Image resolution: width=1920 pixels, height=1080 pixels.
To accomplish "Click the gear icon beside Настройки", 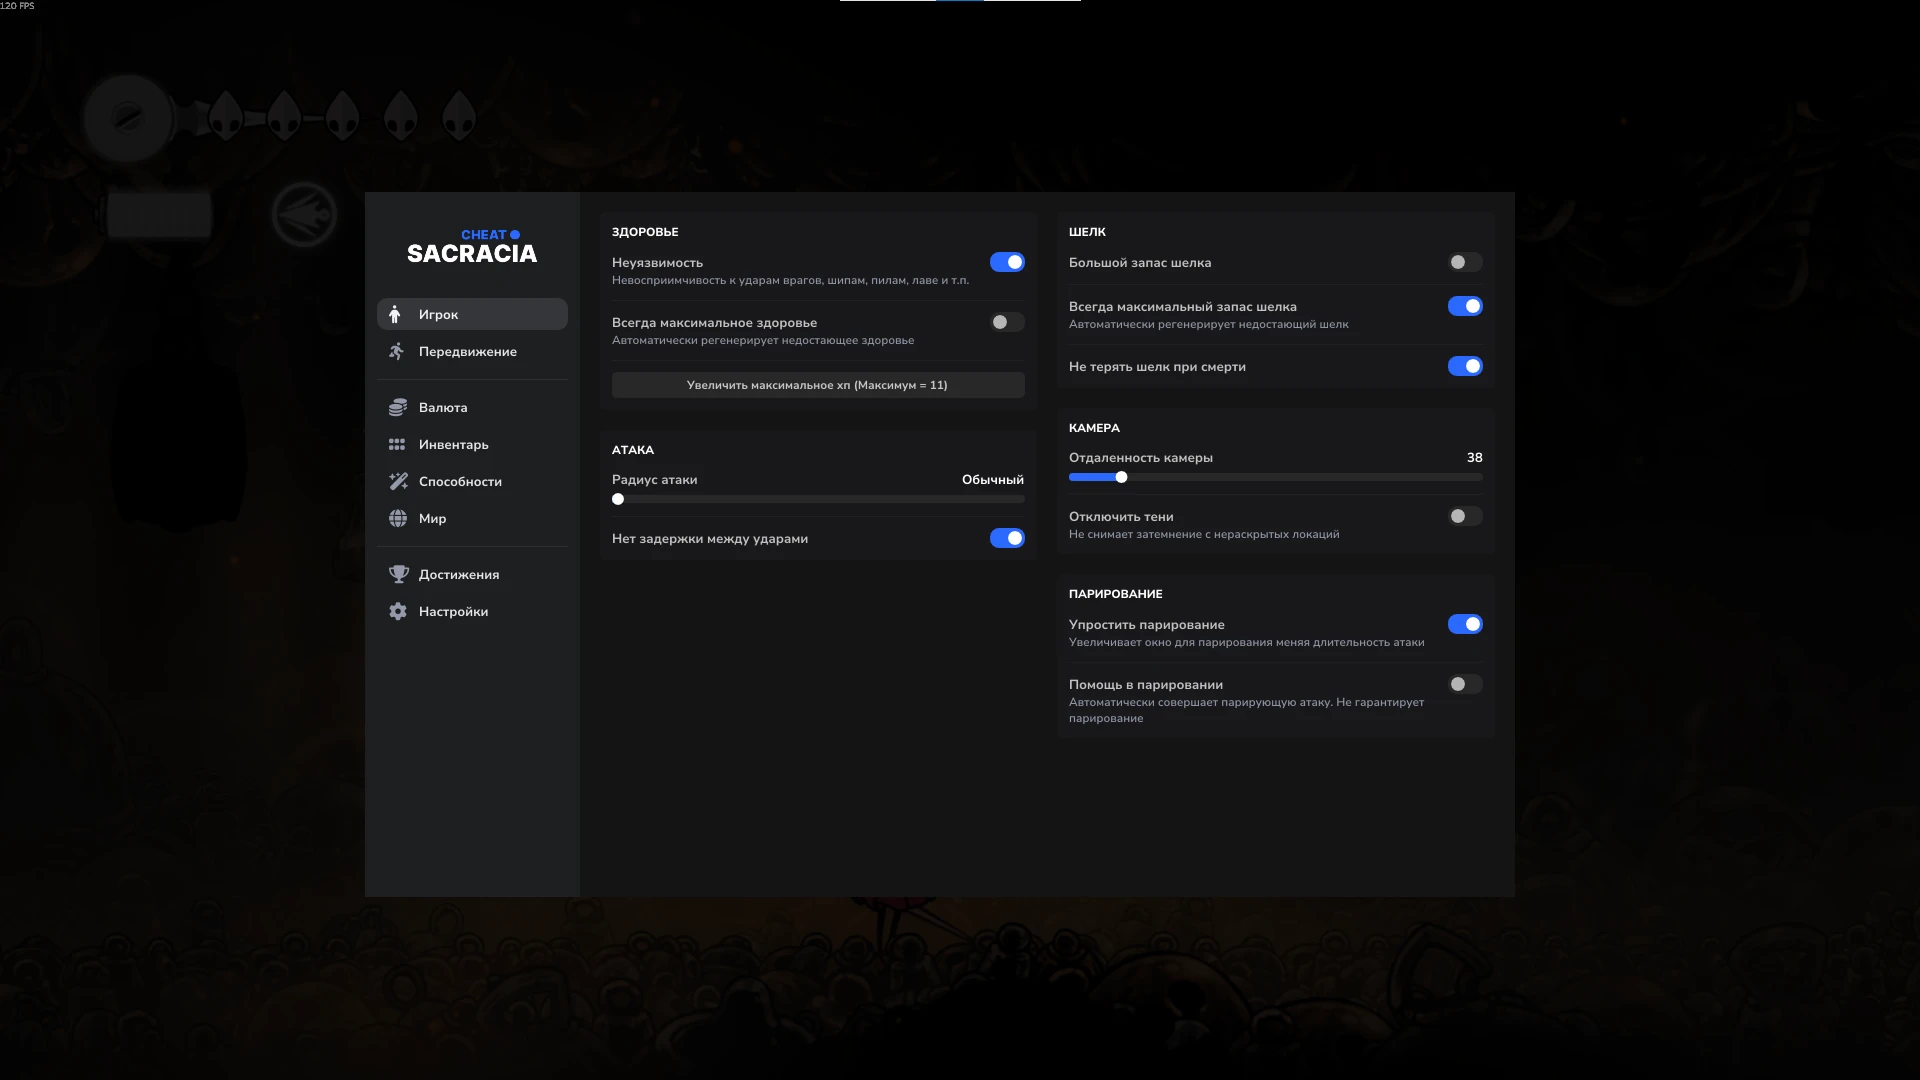I will point(398,611).
